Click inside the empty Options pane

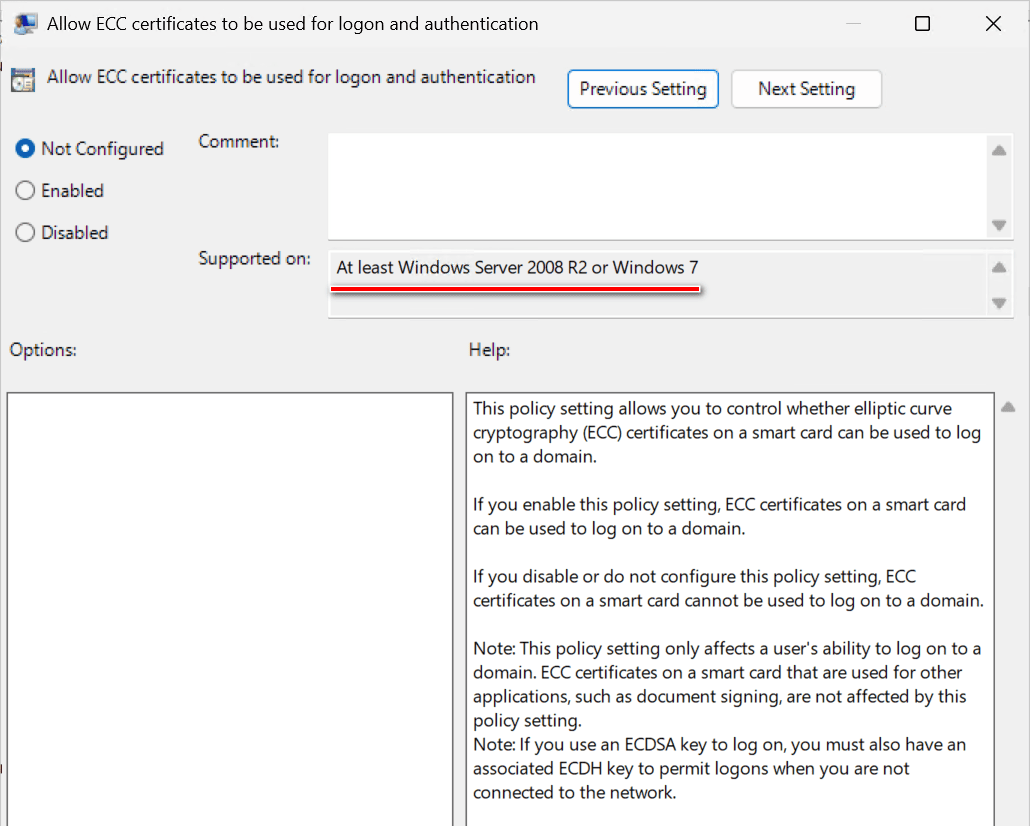230,600
